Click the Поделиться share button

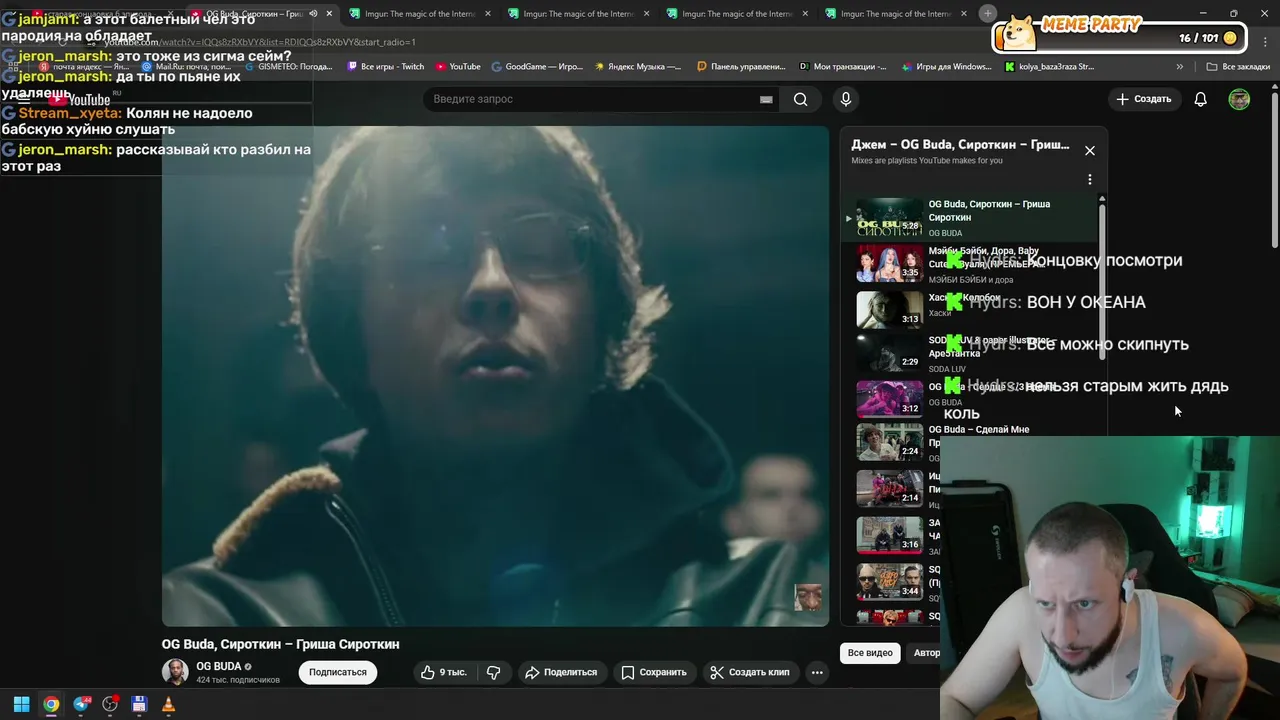561,672
